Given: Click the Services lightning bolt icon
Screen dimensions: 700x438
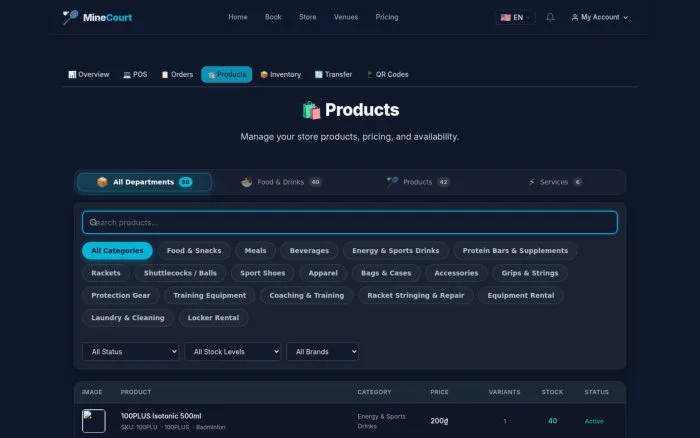Looking at the screenshot, I should coord(532,182).
